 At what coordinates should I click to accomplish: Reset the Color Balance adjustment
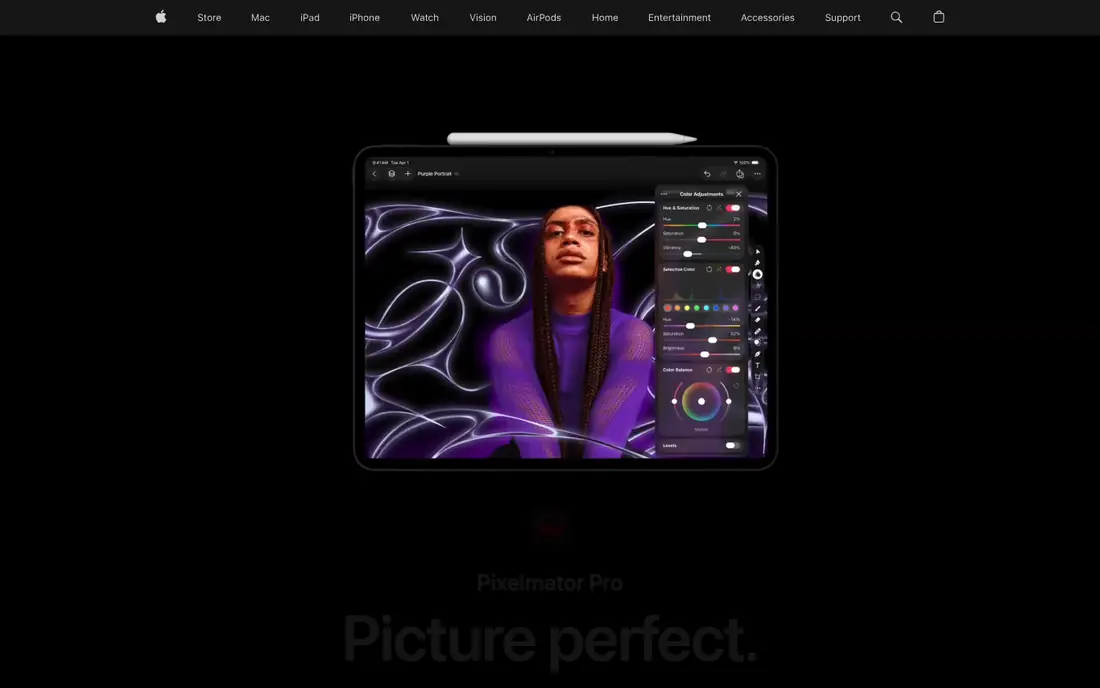click(x=709, y=370)
